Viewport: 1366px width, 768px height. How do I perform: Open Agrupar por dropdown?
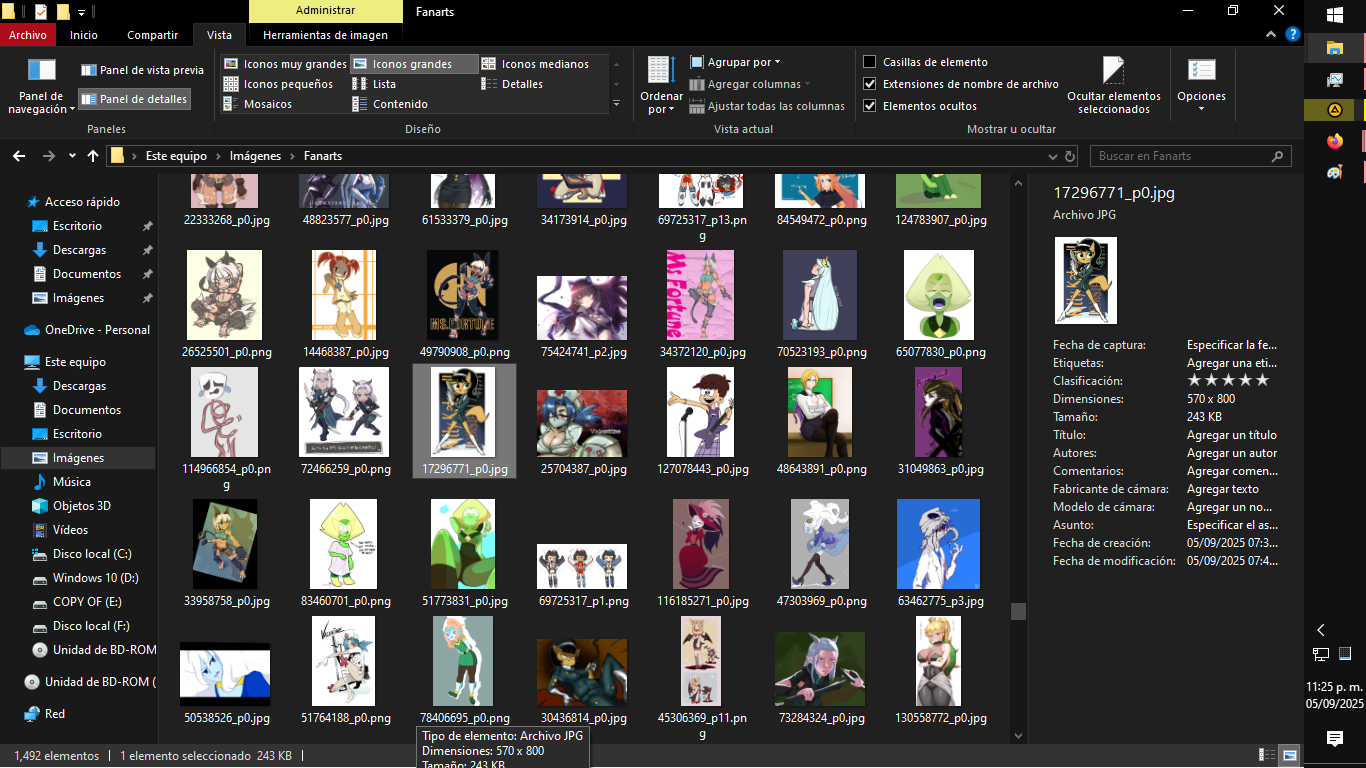(x=735, y=62)
